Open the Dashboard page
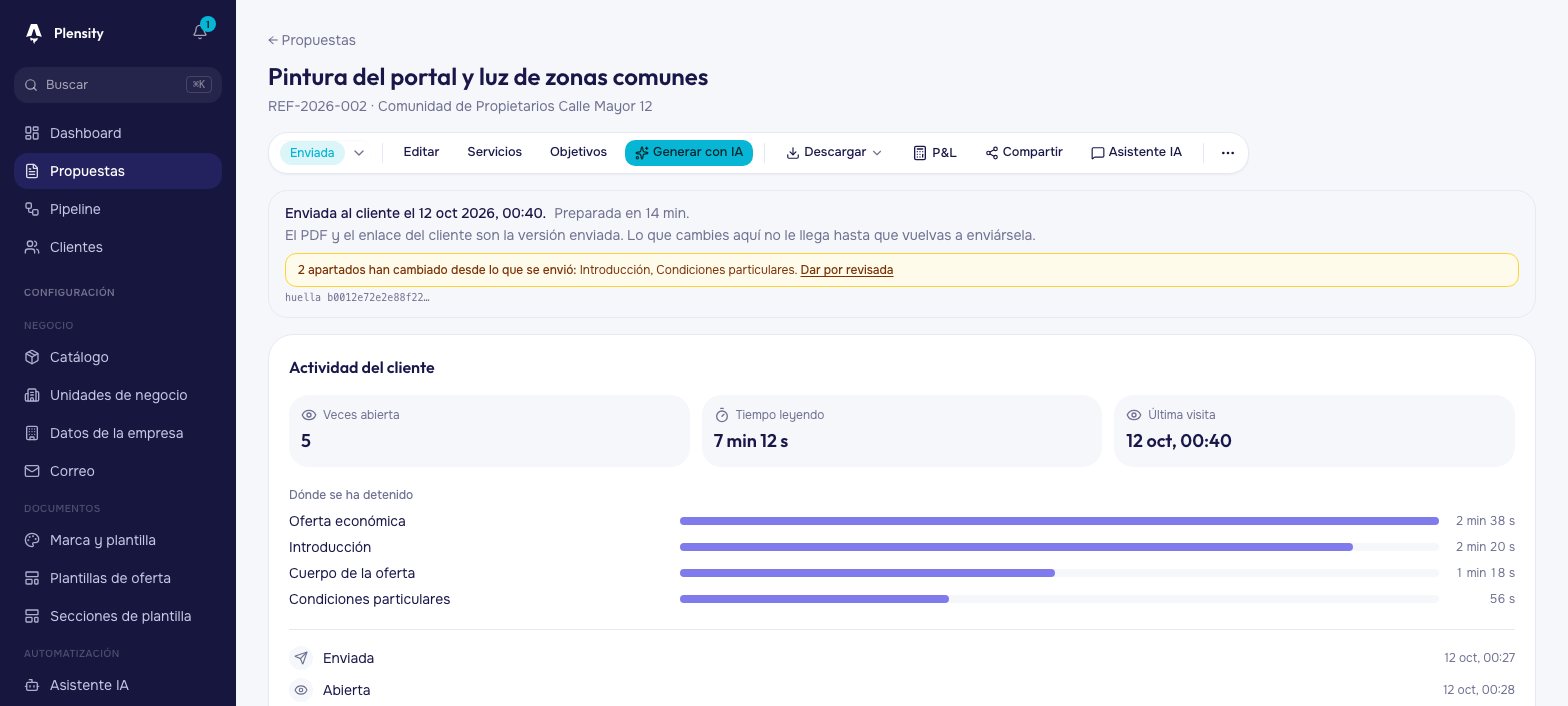Image resolution: width=1568 pixels, height=706 pixels. pyautogui.click(x=118, y=133)
